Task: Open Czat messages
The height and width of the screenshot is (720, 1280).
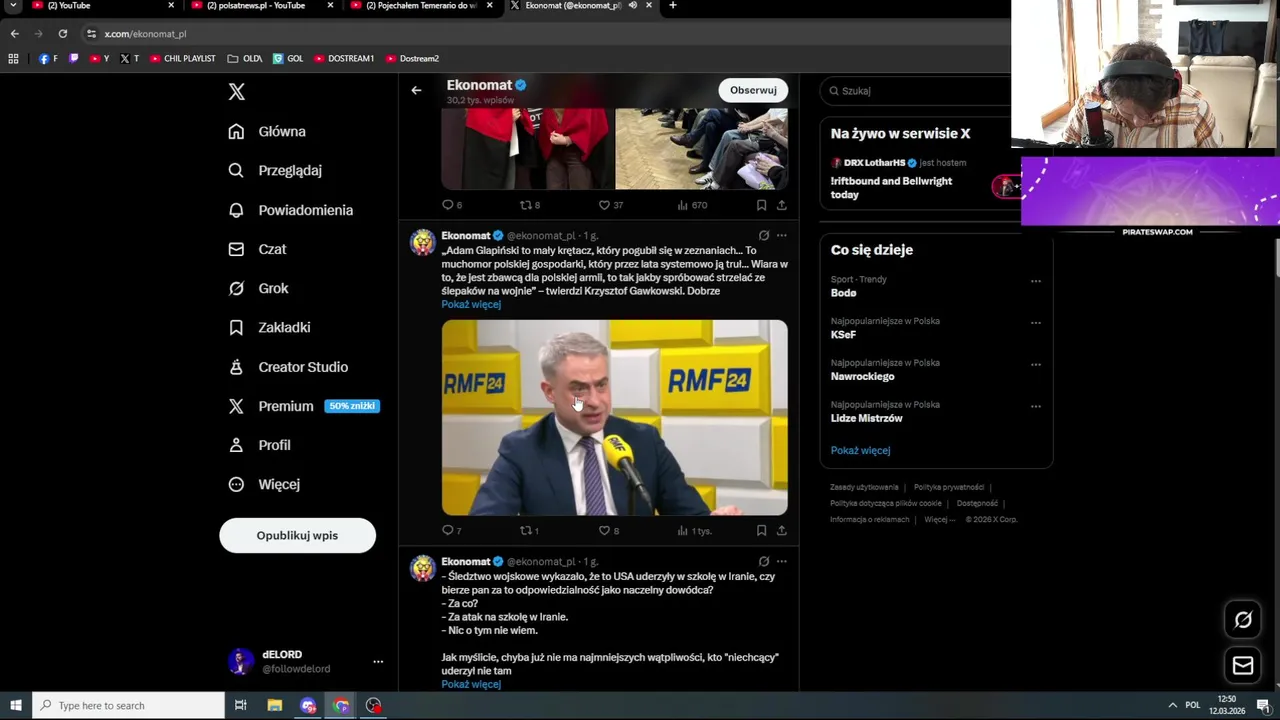Action: pos(257,249)
